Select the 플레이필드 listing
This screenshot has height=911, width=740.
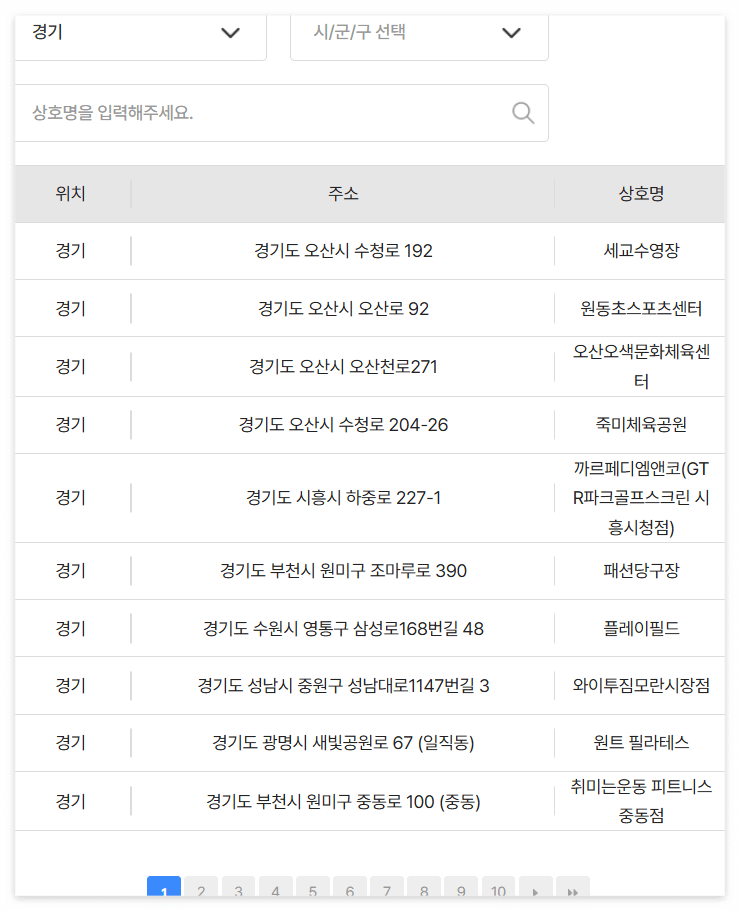[x=650, y=628]
